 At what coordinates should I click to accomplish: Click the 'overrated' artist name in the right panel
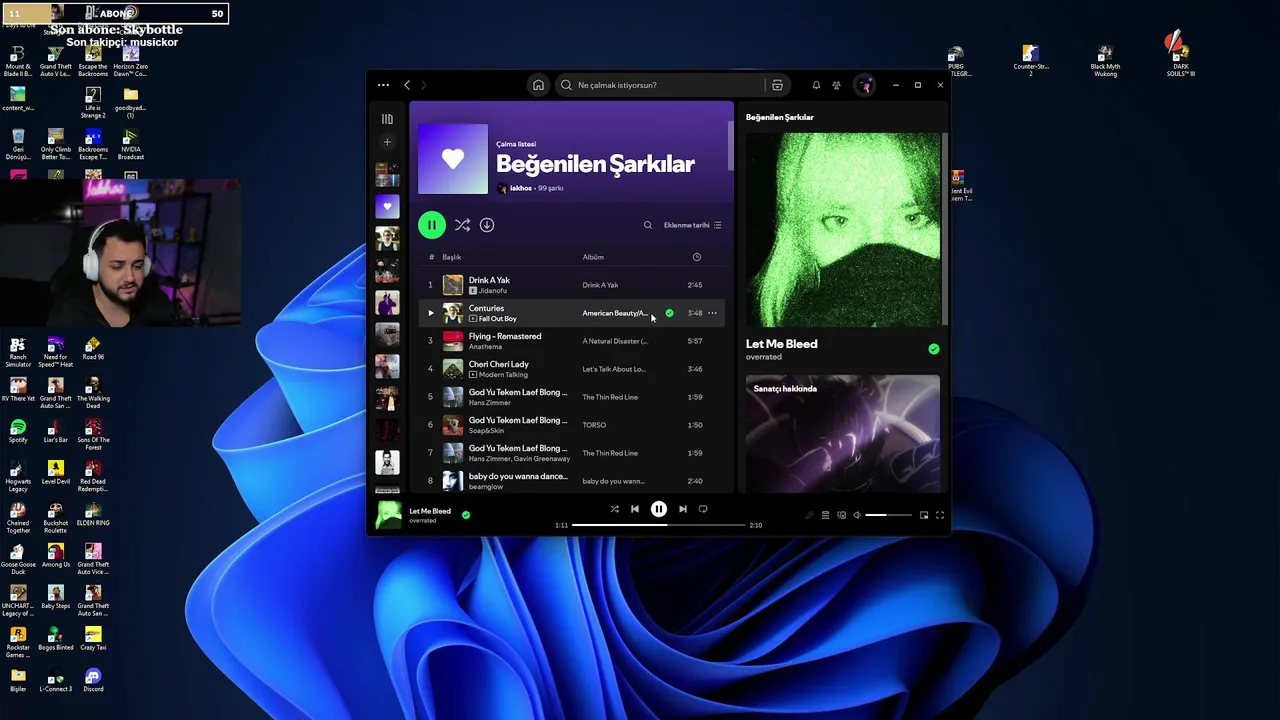pyautogui.click(x=764, y=357)
